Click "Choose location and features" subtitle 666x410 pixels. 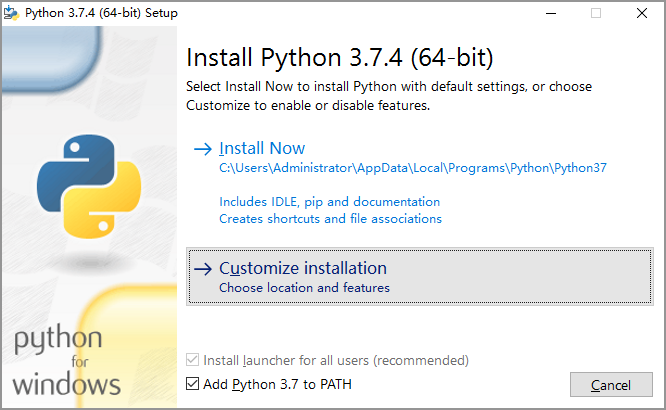[x=304, y=288]
